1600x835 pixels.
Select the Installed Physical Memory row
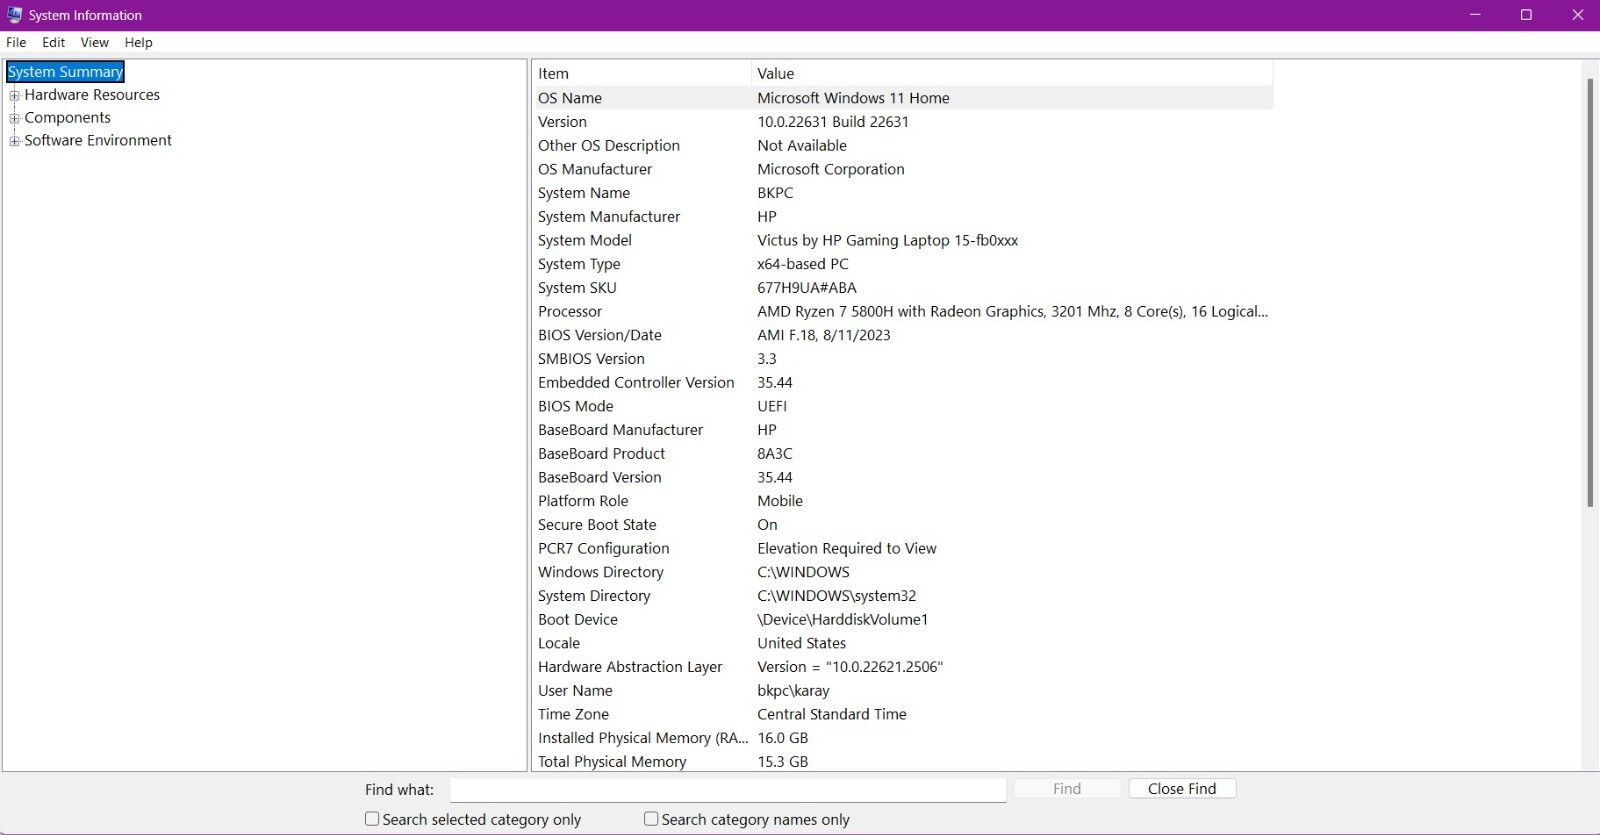pyautogui.click(x=902, y=739)
